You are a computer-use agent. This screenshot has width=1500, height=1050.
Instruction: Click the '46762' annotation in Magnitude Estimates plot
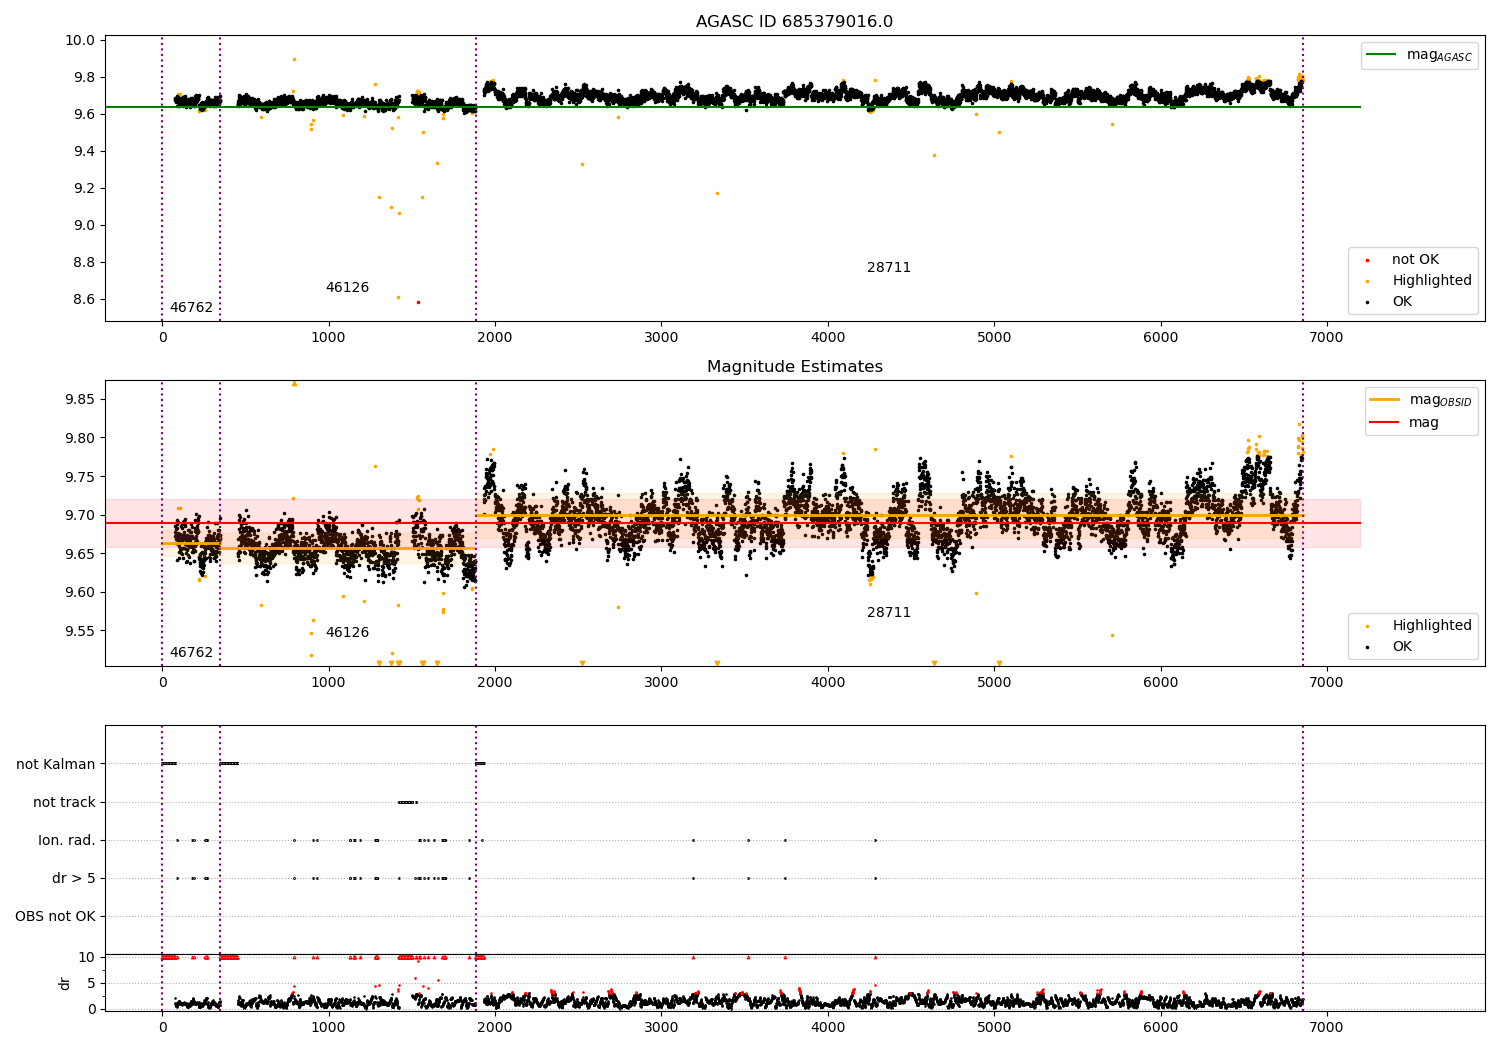point(191,653)
